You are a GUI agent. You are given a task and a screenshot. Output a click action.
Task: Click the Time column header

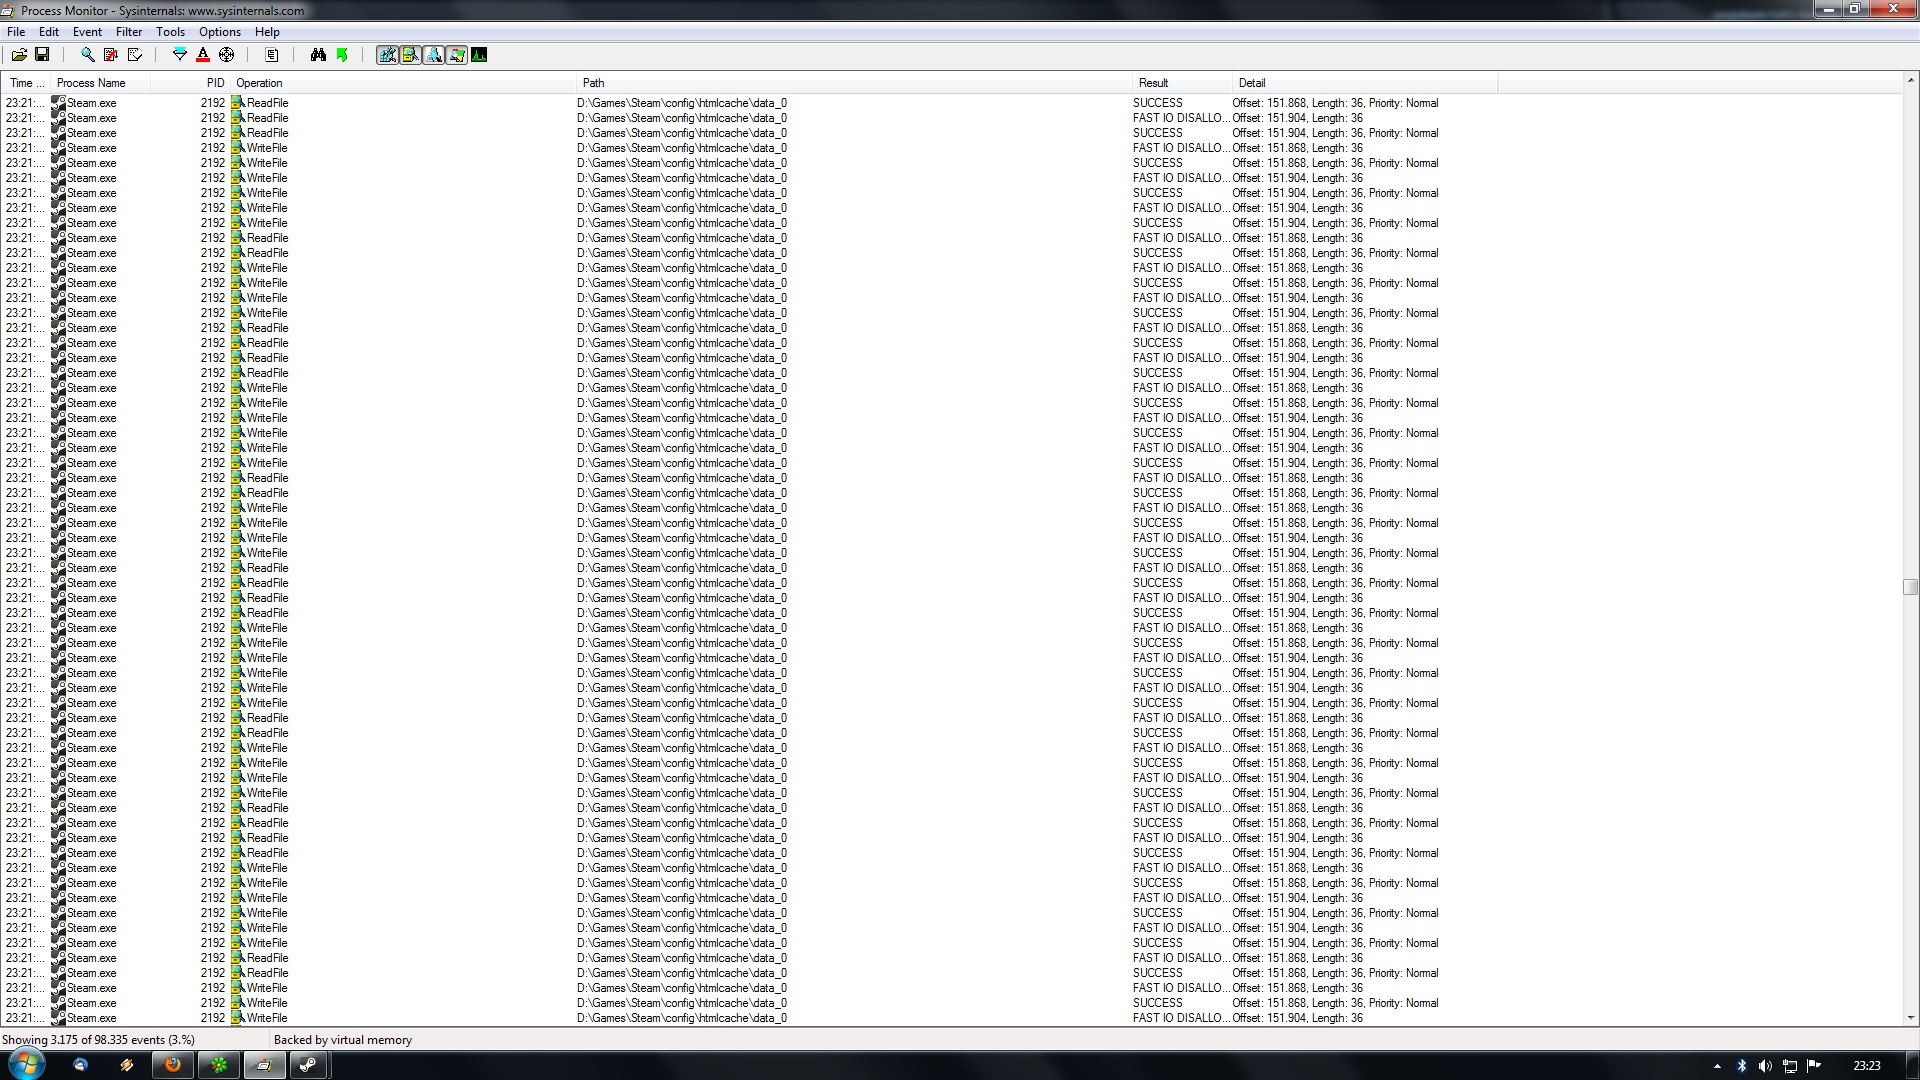pos(25,83)
